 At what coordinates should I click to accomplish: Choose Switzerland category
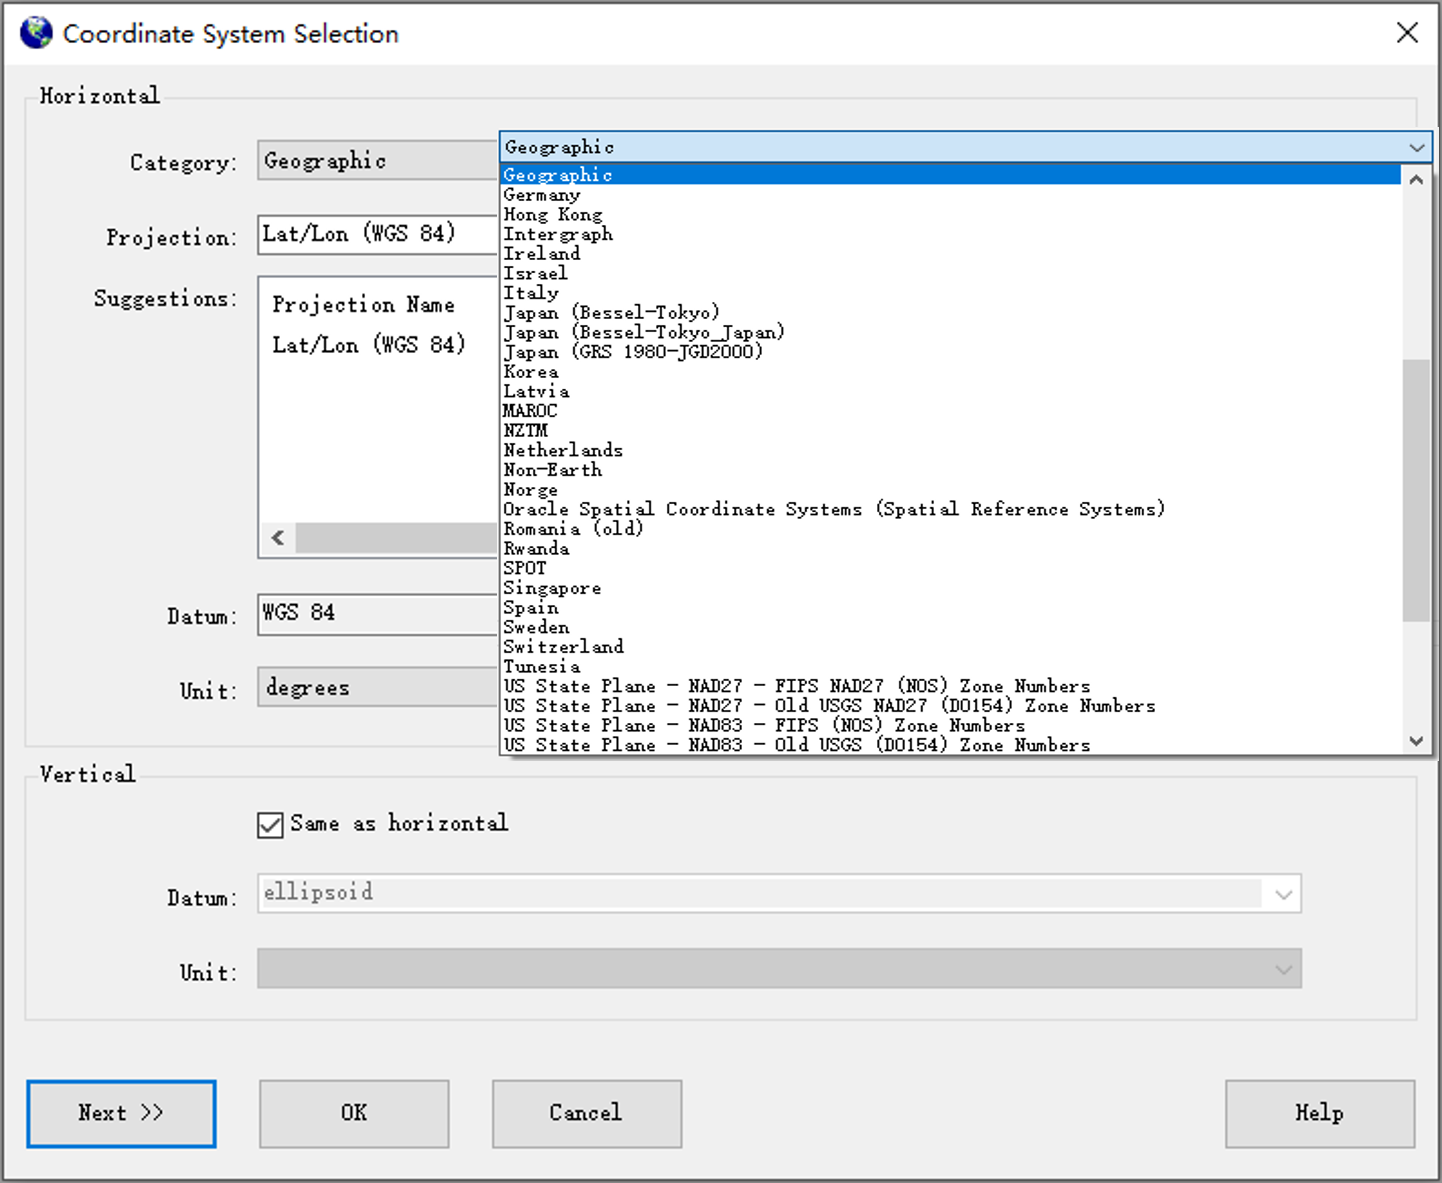click(950, 647)
